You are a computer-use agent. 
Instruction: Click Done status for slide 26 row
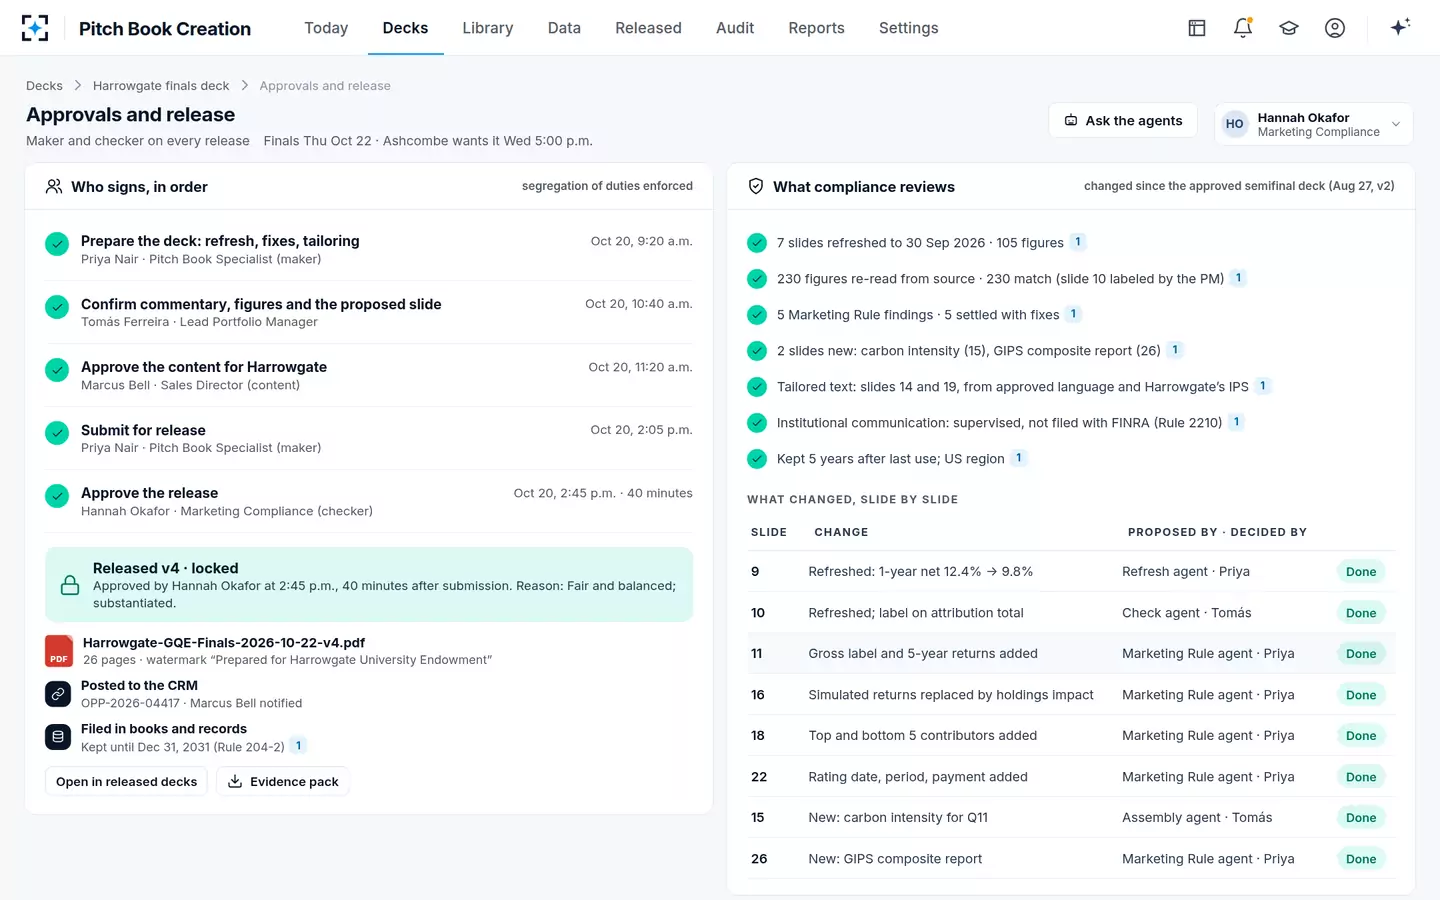pos(1361,859)
